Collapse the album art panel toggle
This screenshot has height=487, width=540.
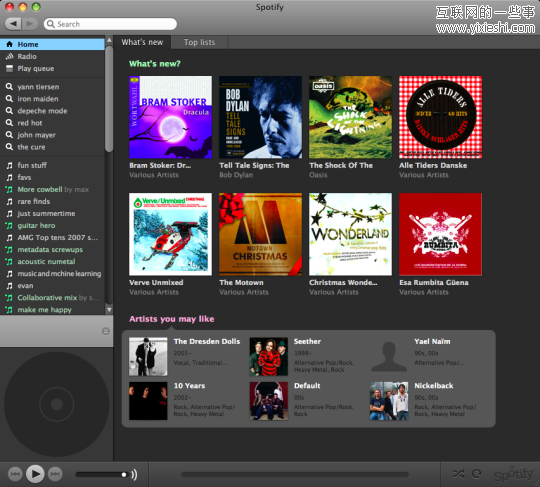(106, 331)
